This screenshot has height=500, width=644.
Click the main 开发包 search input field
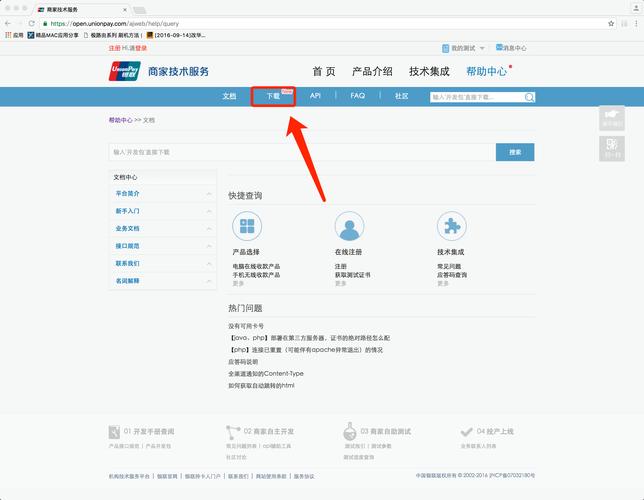pyautogui.click(x=301, y=152)
